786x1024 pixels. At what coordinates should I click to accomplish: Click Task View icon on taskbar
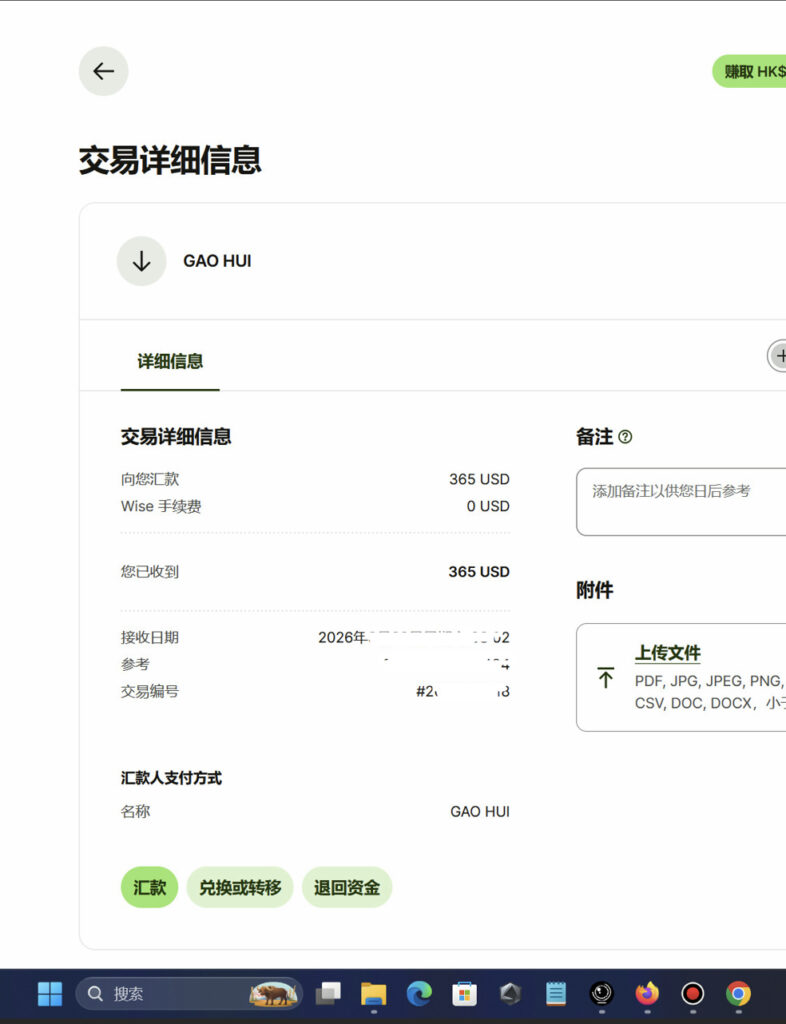pyautogui.click(x=328, y=994)
